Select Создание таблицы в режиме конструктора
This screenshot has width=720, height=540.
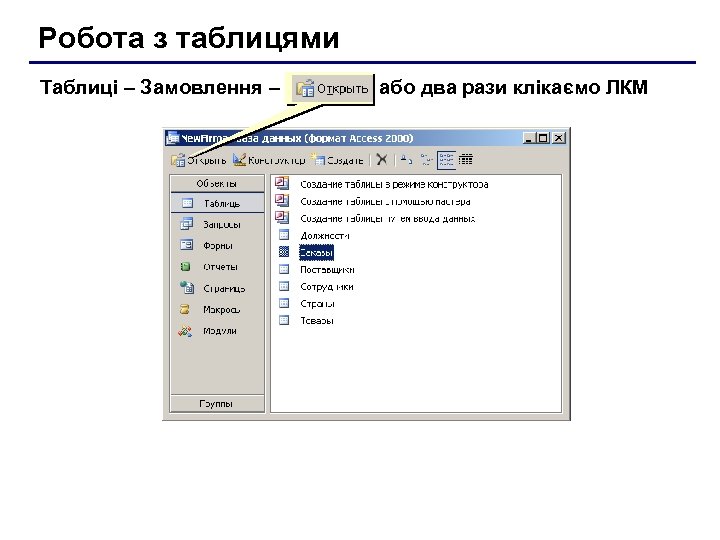382,184
